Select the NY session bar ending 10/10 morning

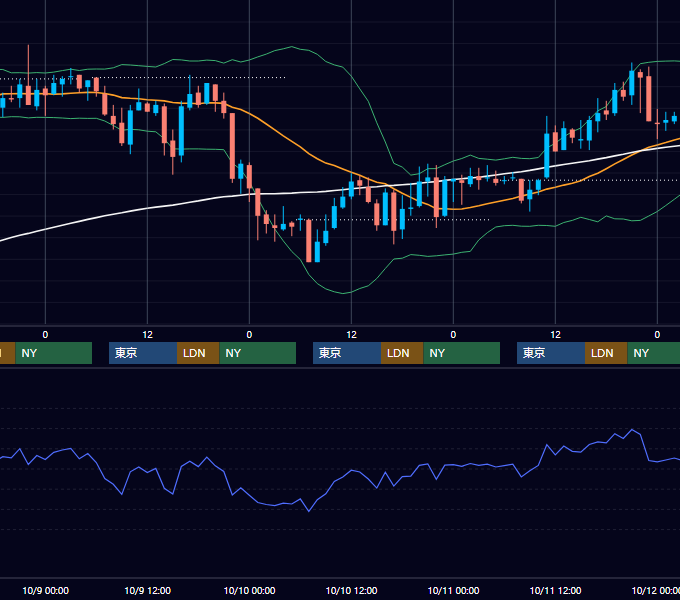(258, 353)
